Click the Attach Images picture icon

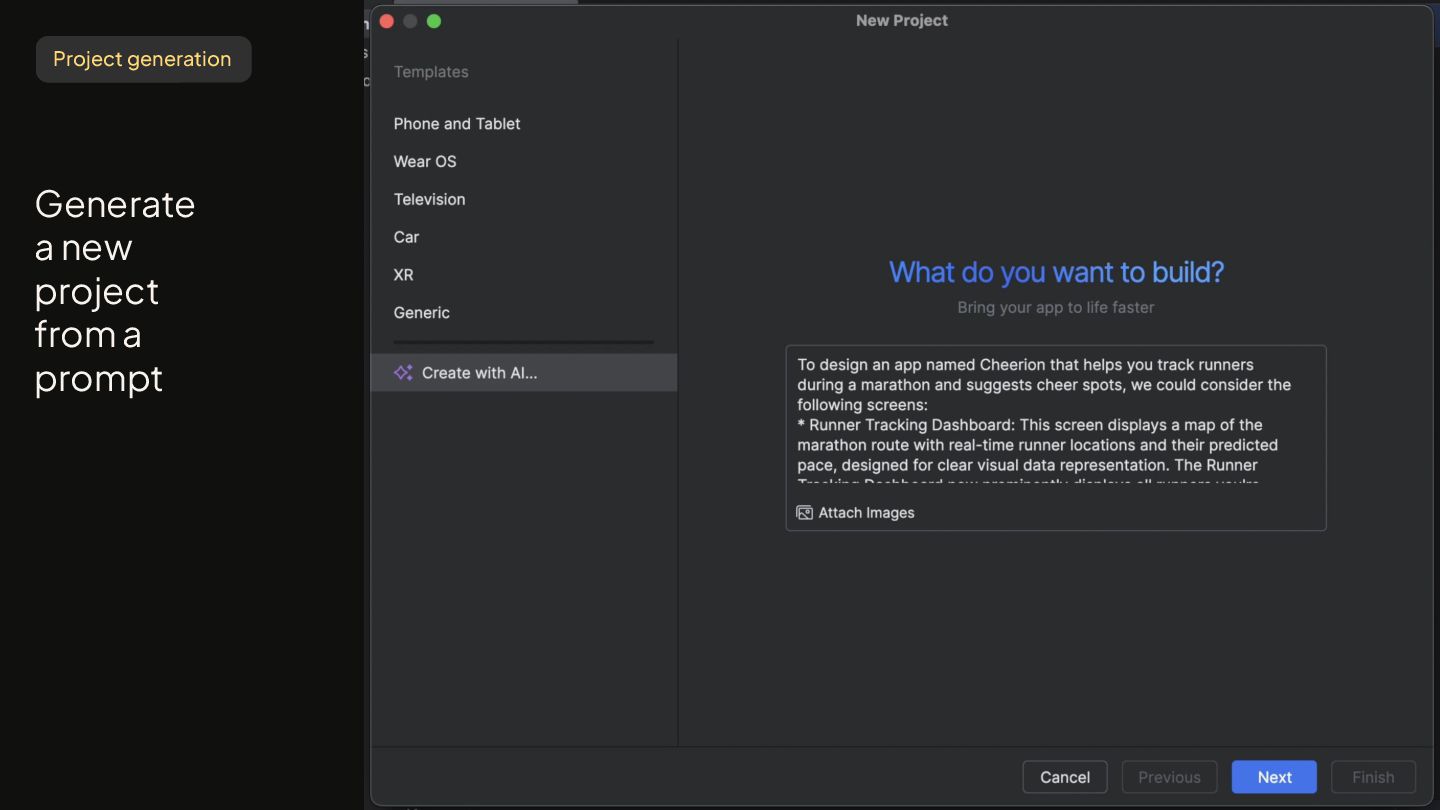[x=805, y=513]
